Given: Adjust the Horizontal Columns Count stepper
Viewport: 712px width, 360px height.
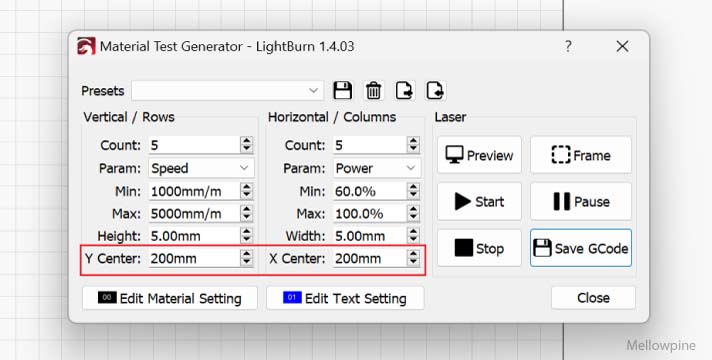Looking at the screenshot, I should (413, 145).
